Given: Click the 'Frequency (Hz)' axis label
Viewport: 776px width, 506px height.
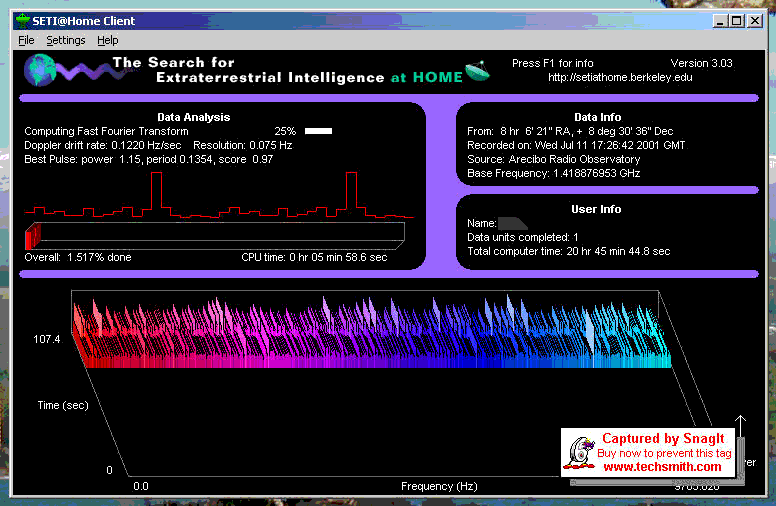Looking at the screenshot, I should [x=439, y=486].
